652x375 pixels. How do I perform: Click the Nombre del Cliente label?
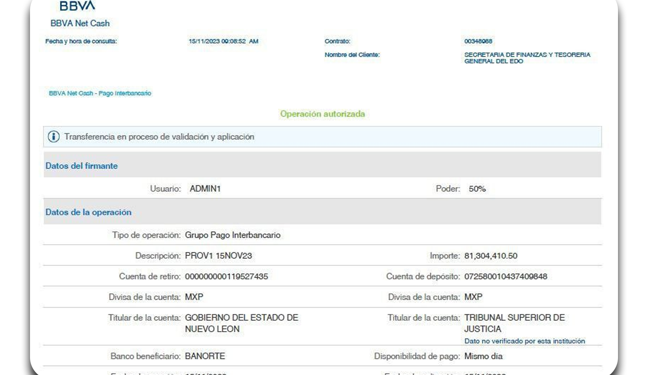352,54
